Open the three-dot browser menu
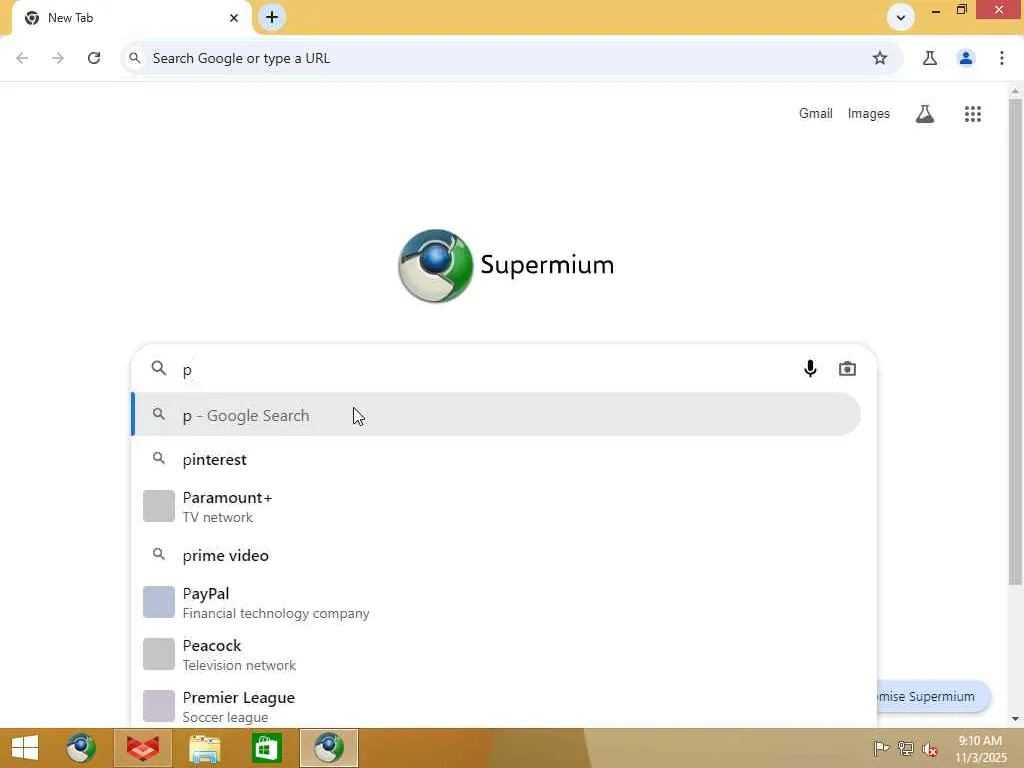 click(x=1002, y=58)
